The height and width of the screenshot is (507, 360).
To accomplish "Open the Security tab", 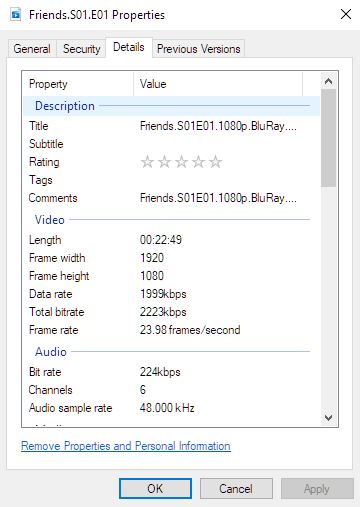I will tap(81, 49).
